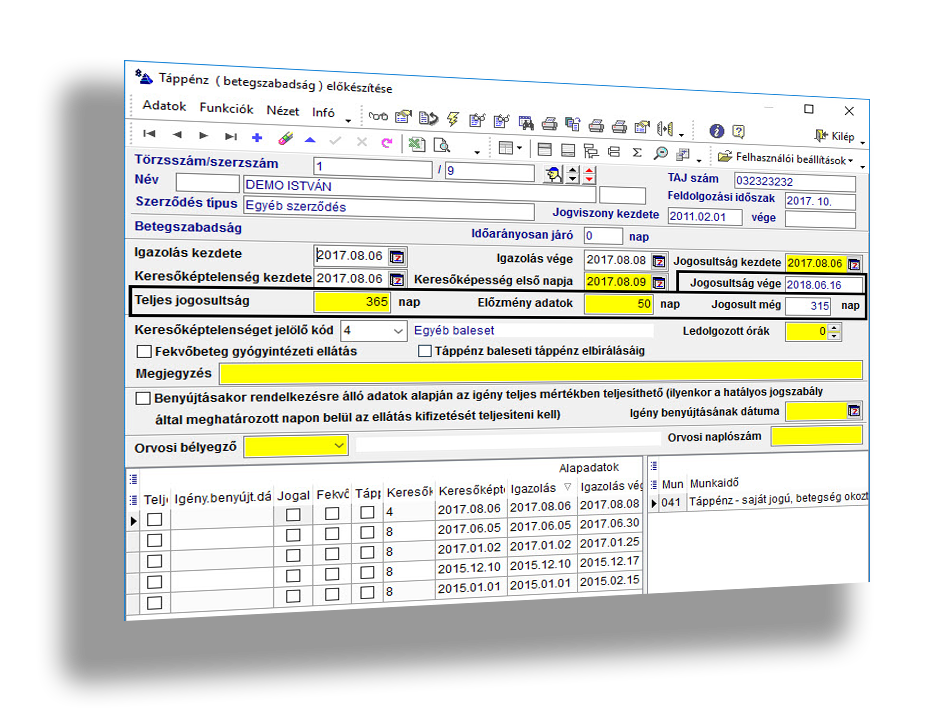Open Felhasználói beállítások dropdown
This screenshot has width=952, height=726.
click(786, 158)
